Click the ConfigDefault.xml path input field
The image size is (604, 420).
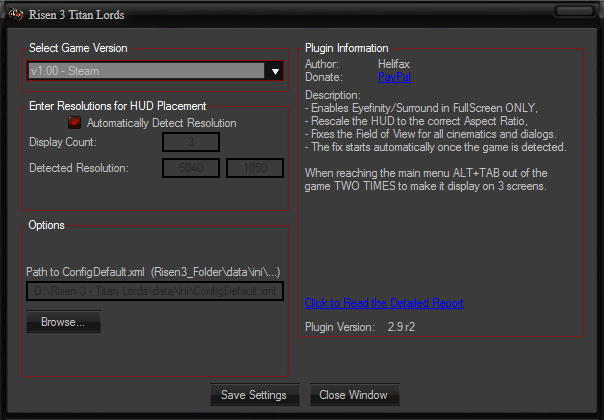(x=155, y=291)
